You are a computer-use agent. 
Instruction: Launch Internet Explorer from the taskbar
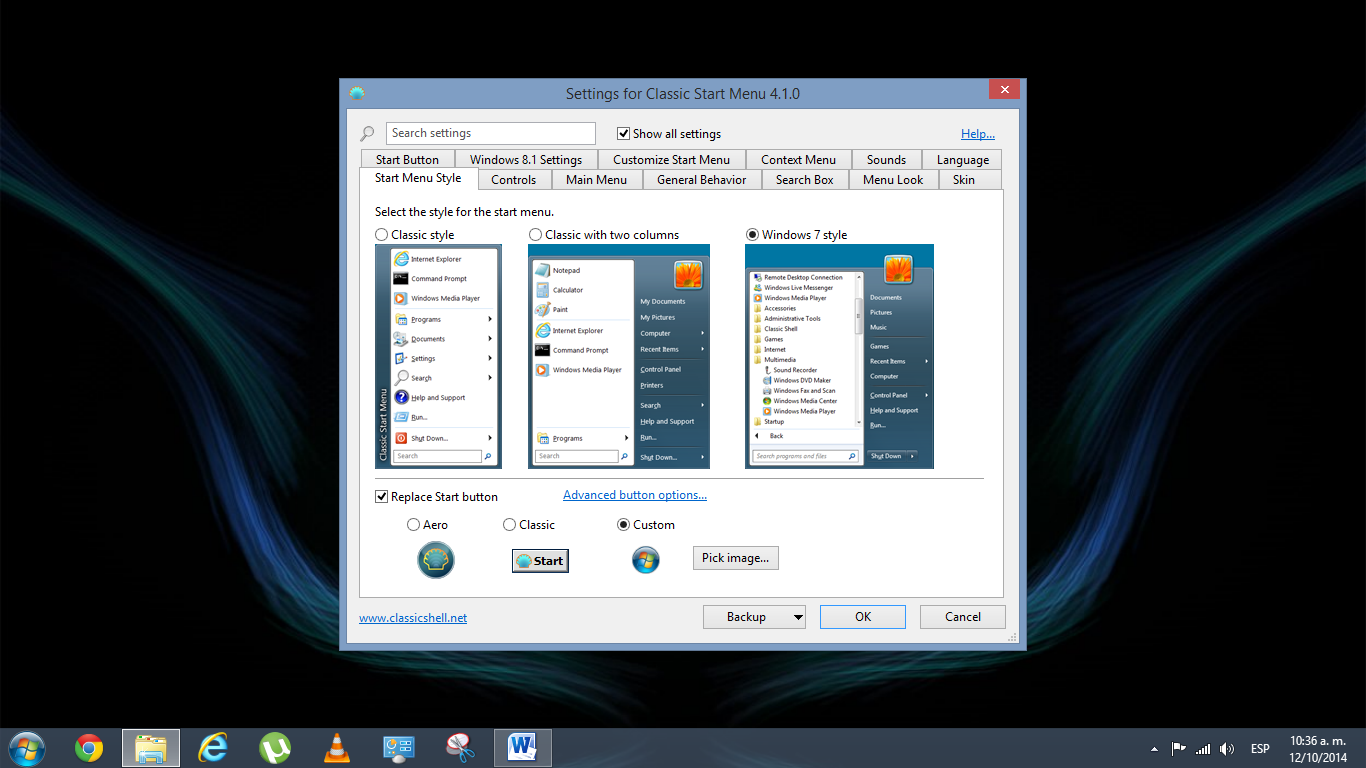tap(213, 748)
